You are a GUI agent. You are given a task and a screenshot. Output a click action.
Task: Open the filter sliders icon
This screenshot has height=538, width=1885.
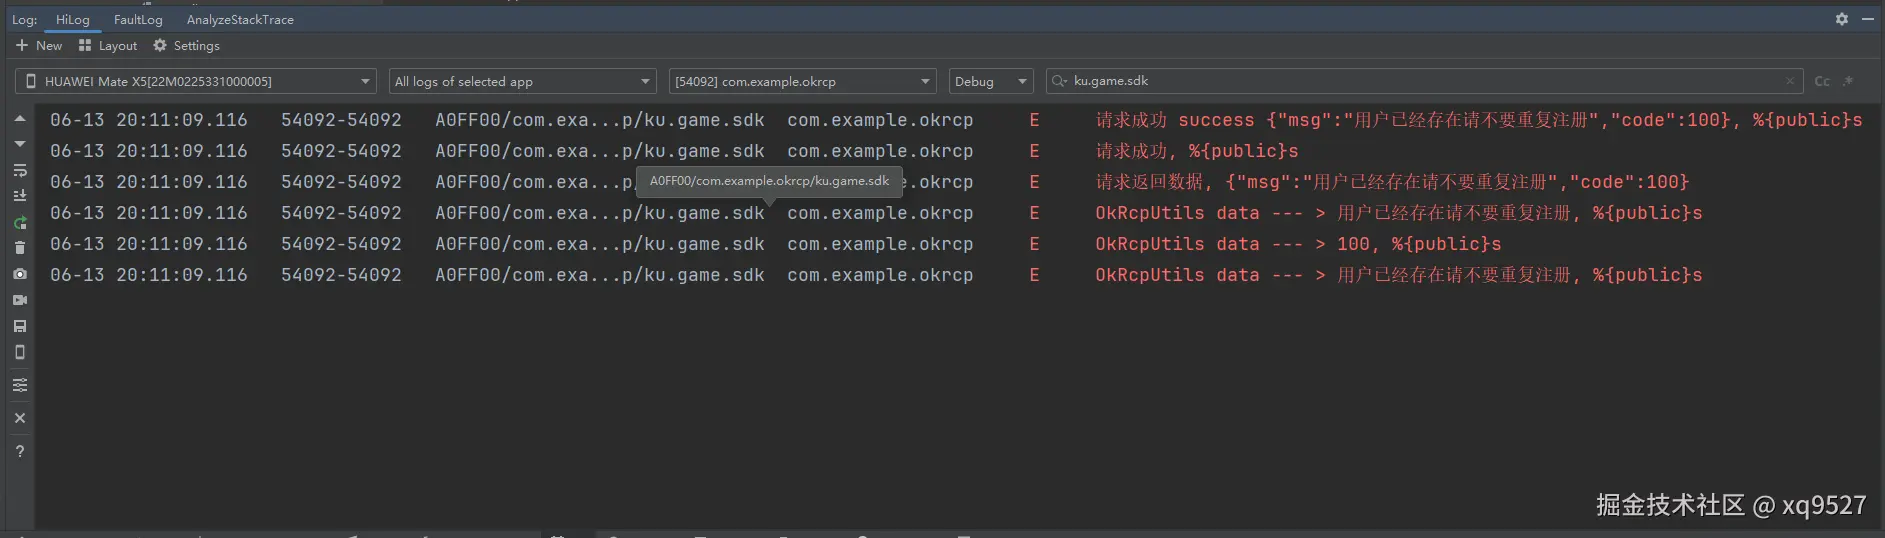20,385
